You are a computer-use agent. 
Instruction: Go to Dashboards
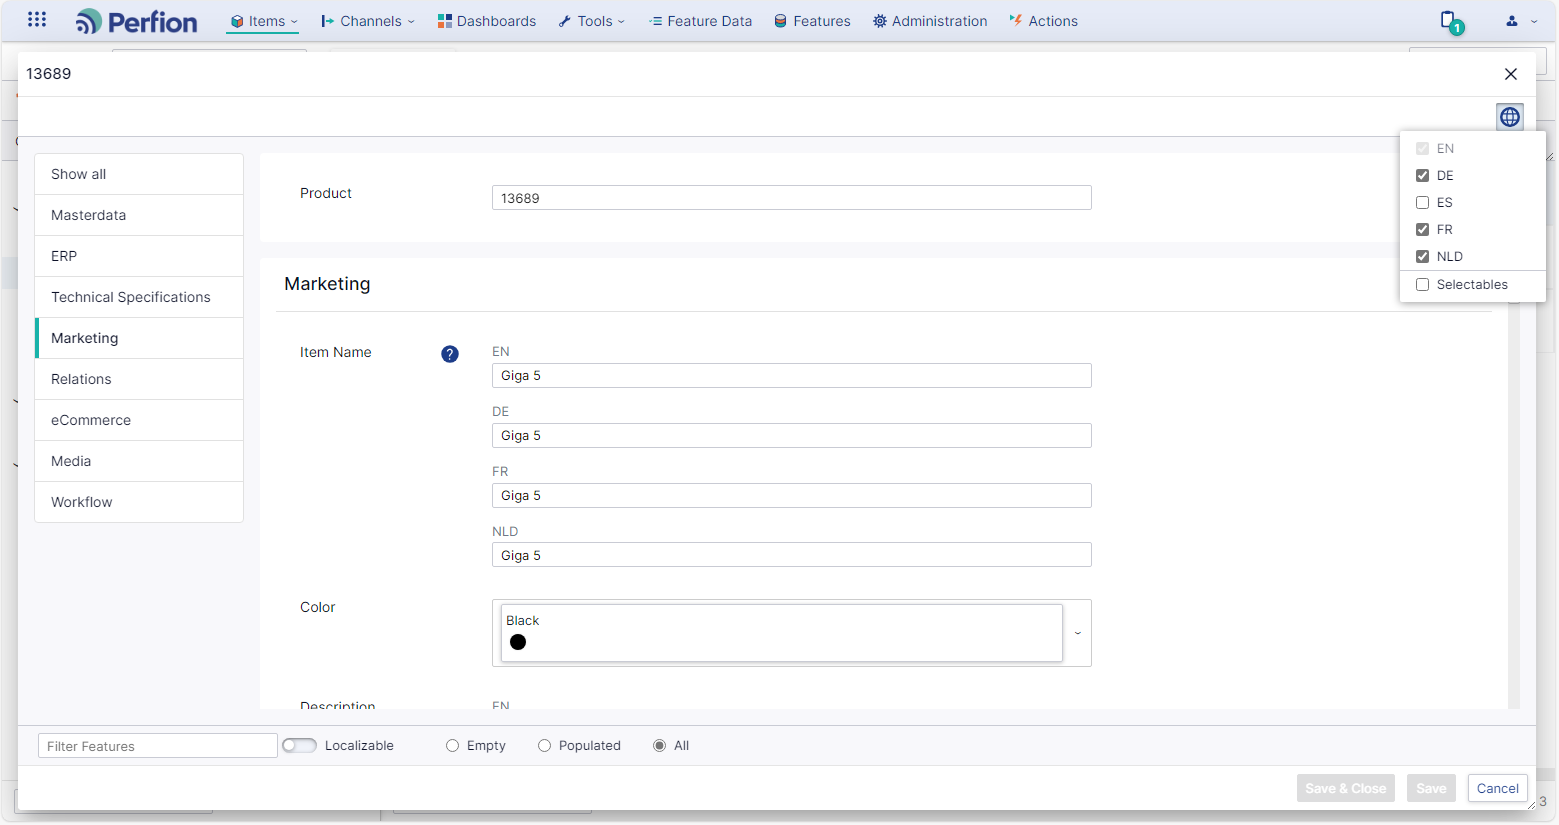pos(487,21)
